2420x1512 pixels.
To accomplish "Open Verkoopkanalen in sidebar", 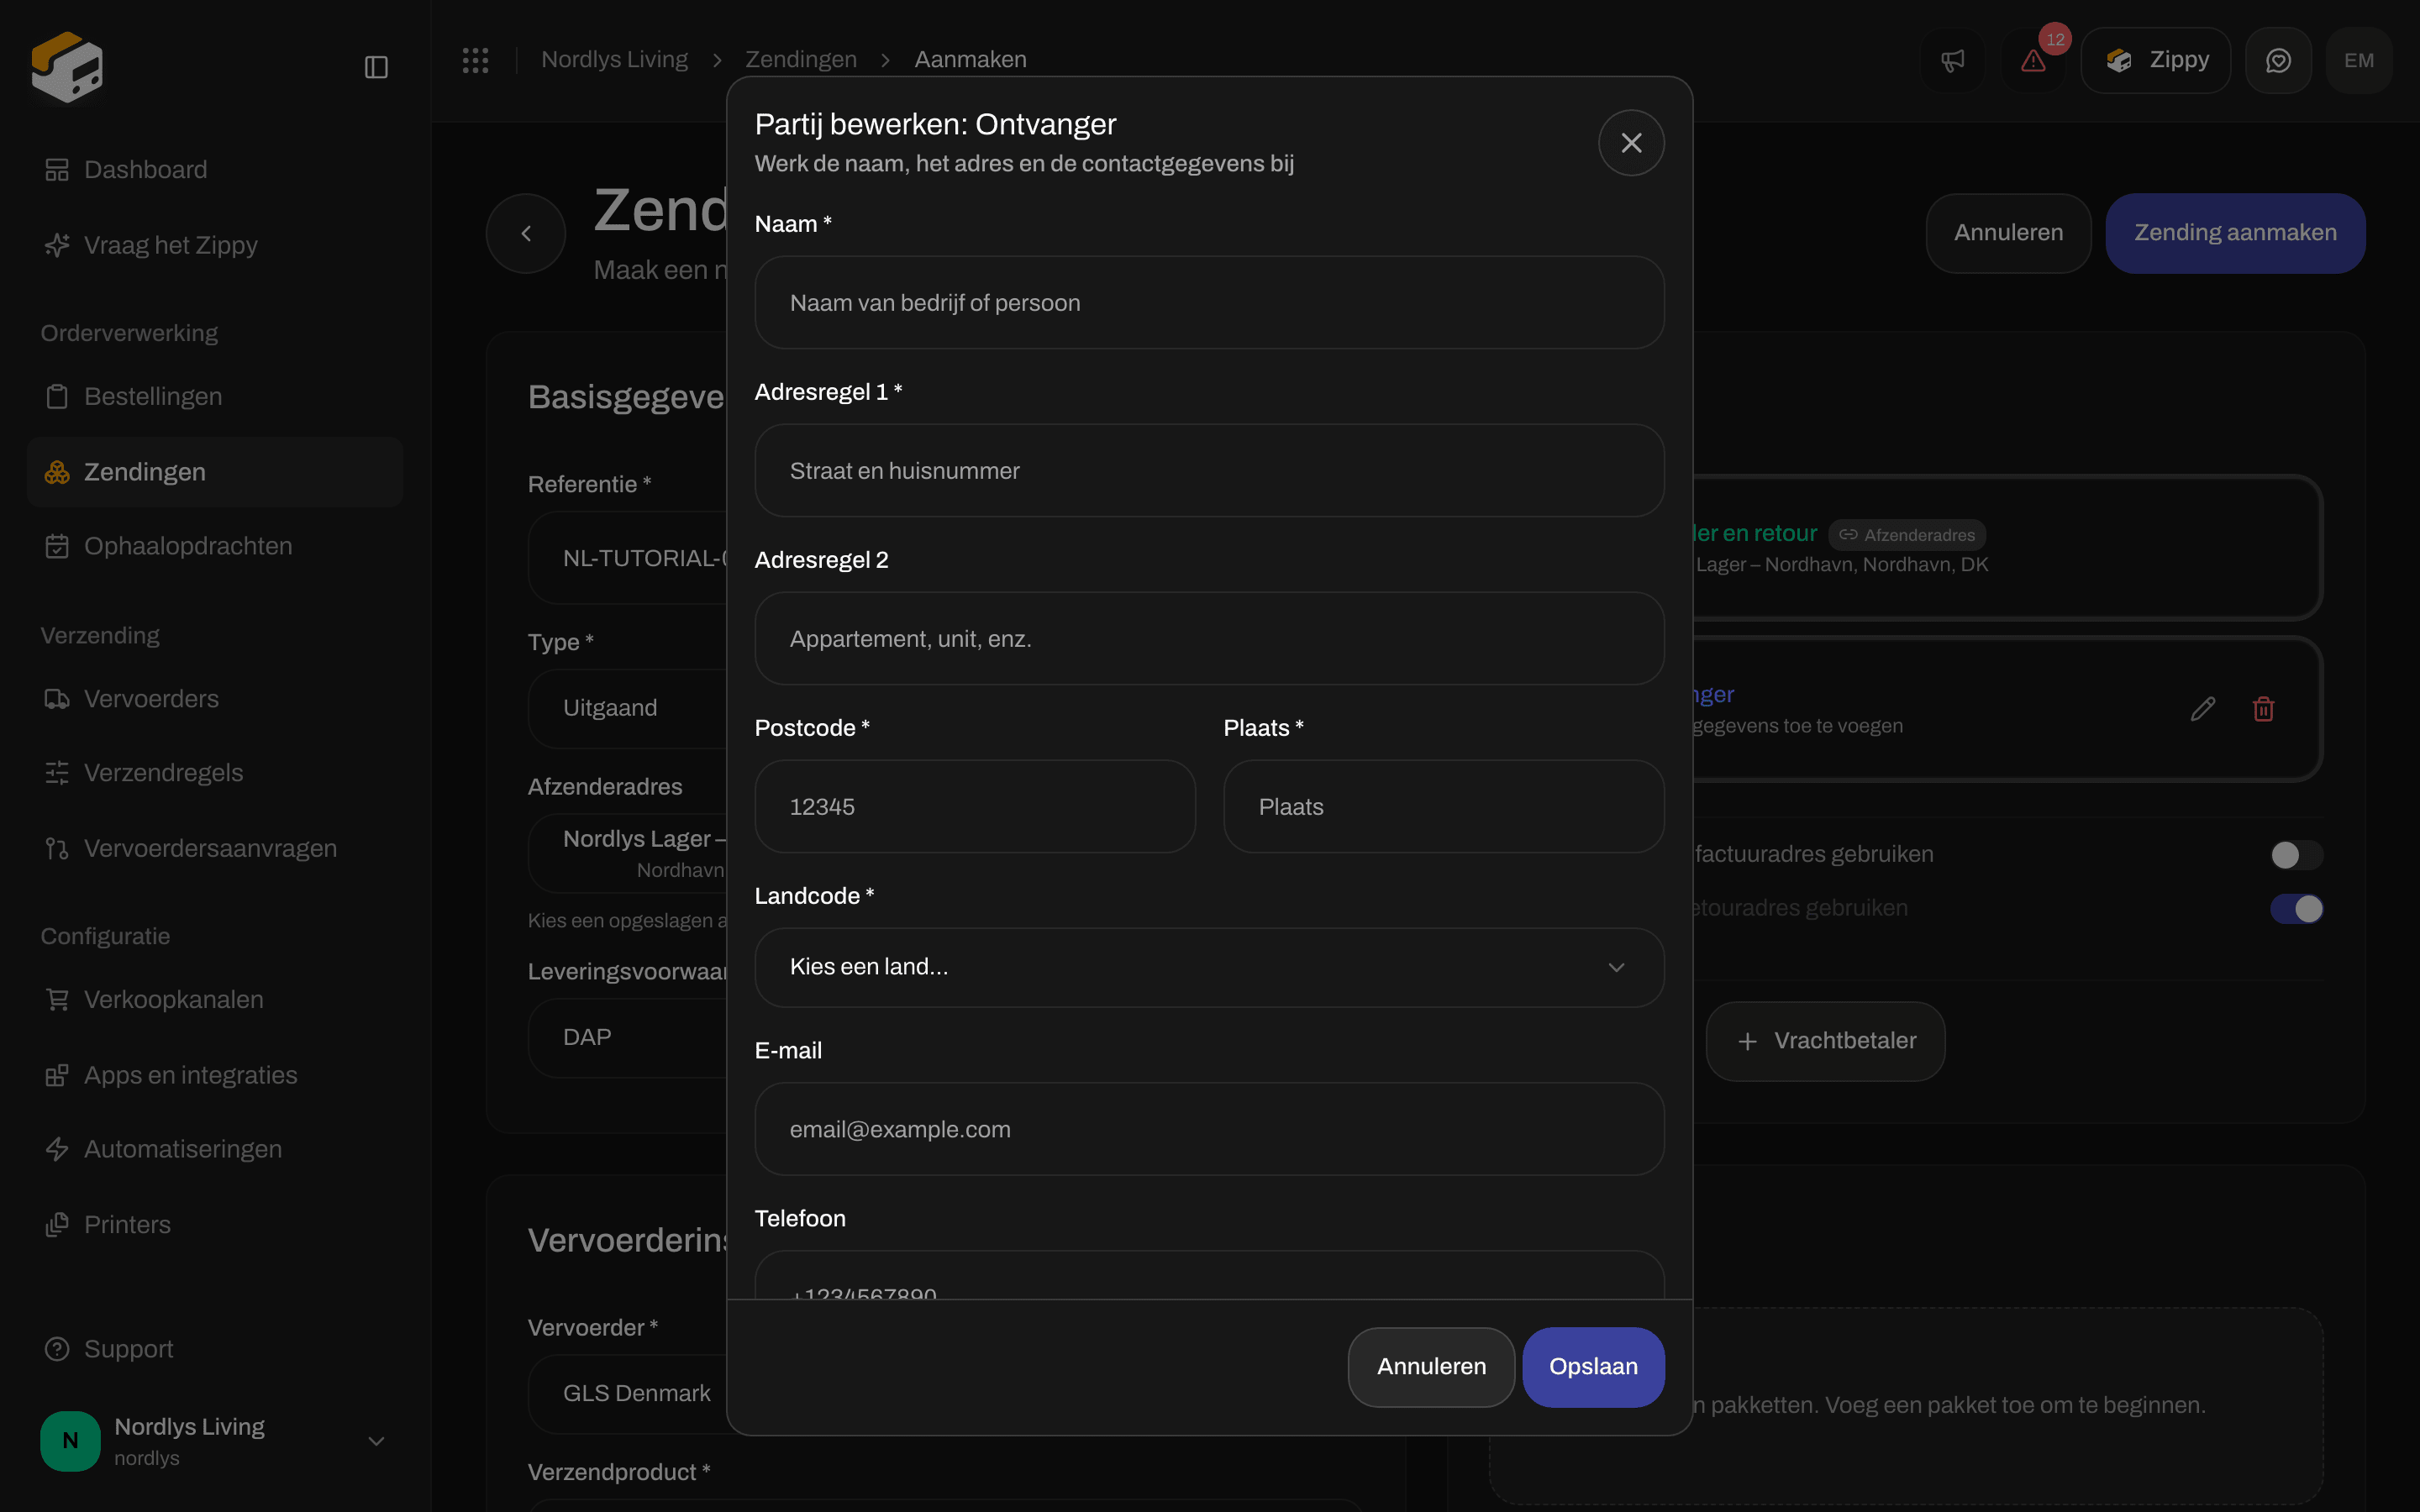I will click(x=214, y=1000).
